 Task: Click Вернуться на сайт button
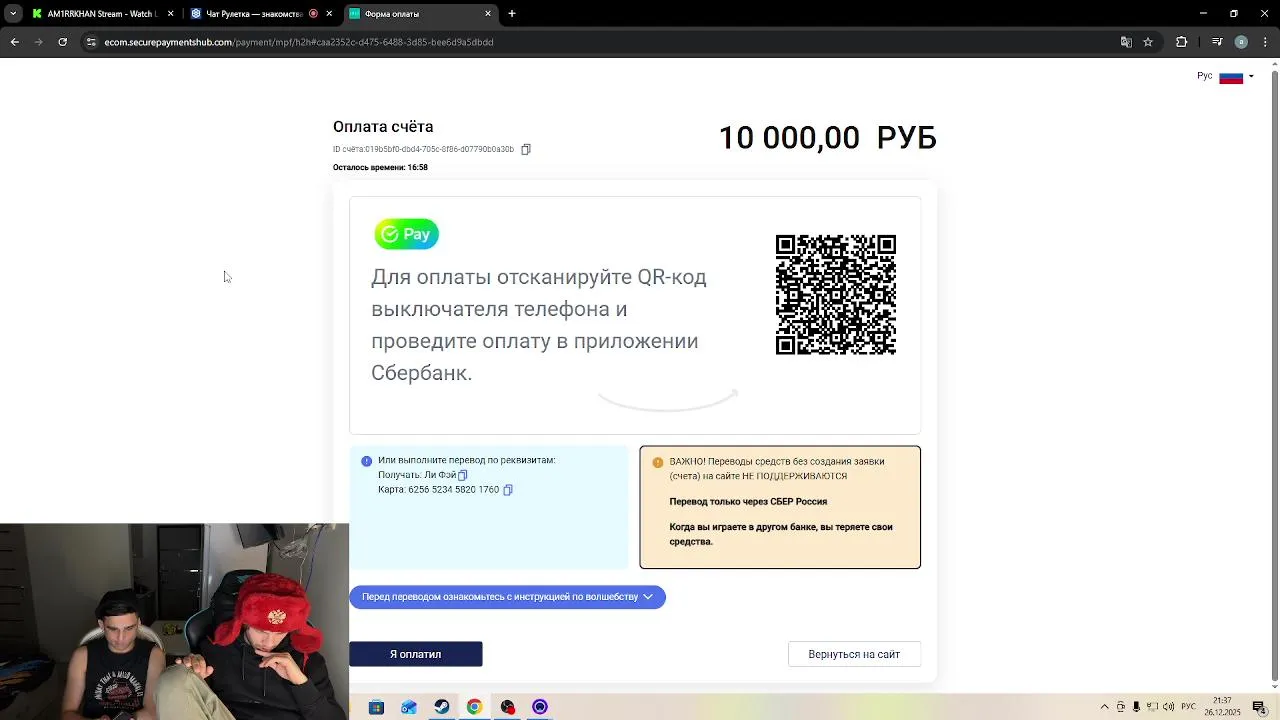coord(854,654)
